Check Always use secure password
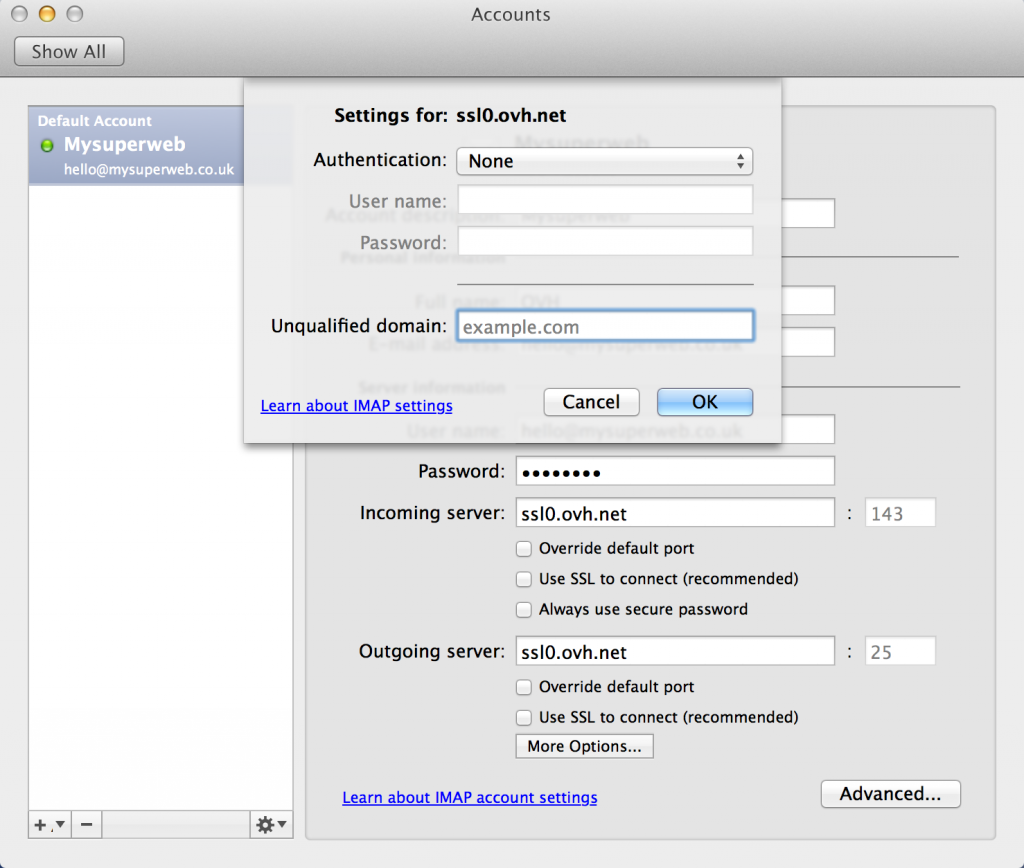Image resolution: width=1024 pixels, height=868 pixels. pos(524,610)
